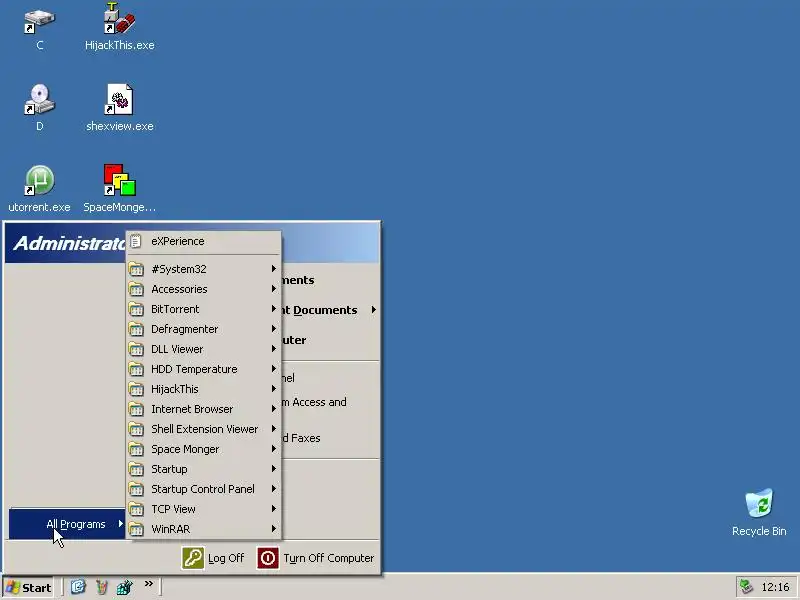Image resolution: width=800 pixels, height=600 pixels.
Task: Expand Recent Documents submenu arrow
Action: click(x=374, y=310)
